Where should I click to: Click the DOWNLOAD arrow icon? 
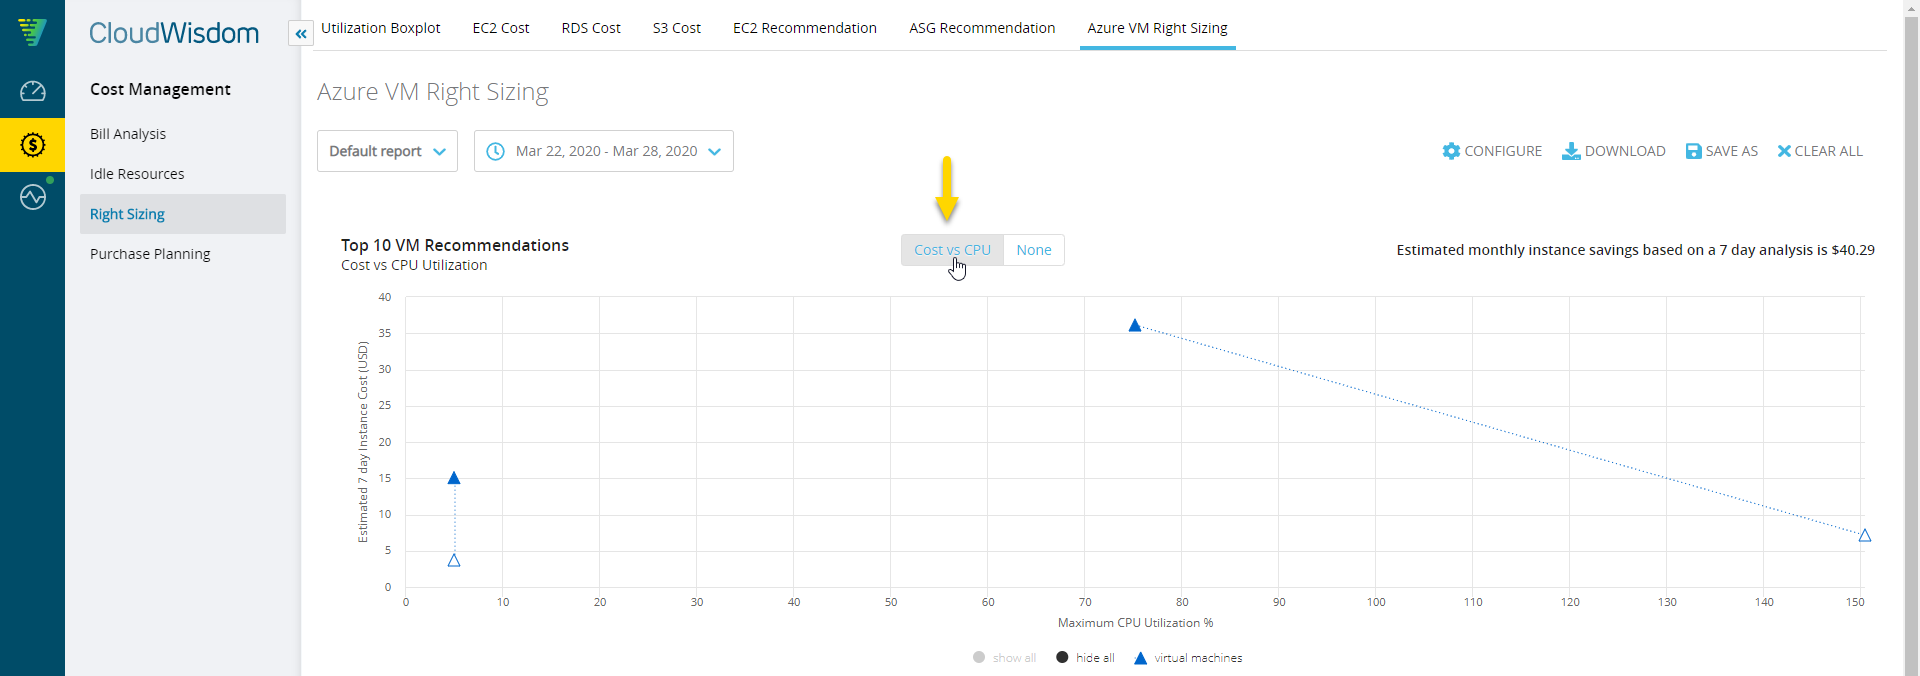coord(1571,151)
